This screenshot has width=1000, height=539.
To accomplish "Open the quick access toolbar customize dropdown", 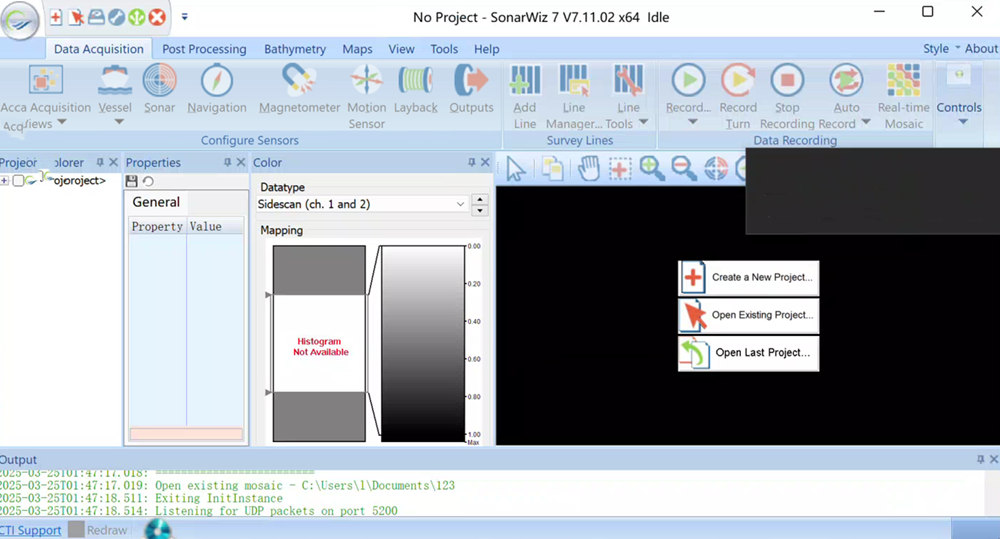I will point(184,17).
